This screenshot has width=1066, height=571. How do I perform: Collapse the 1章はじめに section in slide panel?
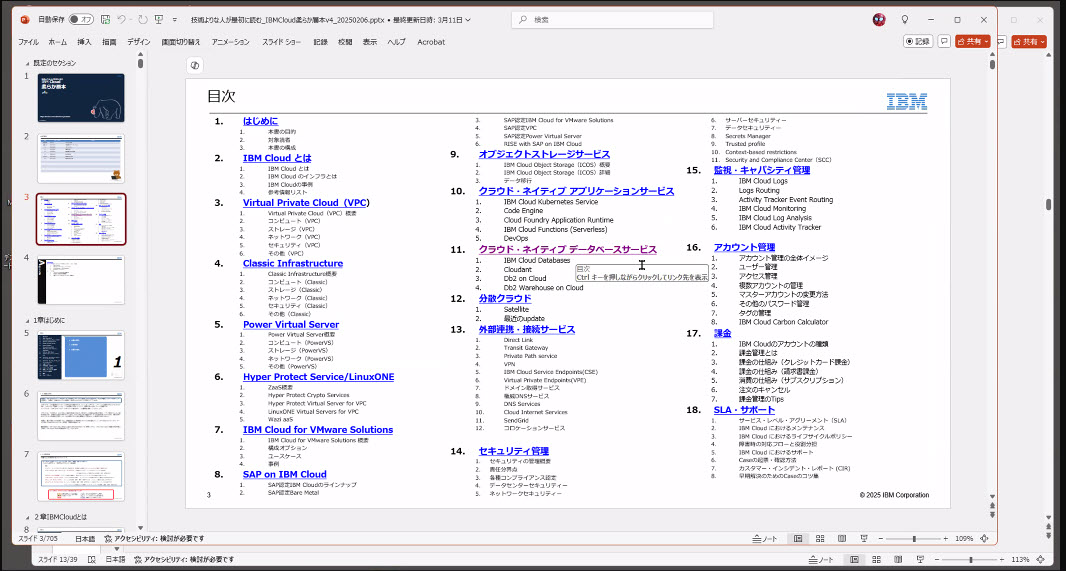point(28,319)
